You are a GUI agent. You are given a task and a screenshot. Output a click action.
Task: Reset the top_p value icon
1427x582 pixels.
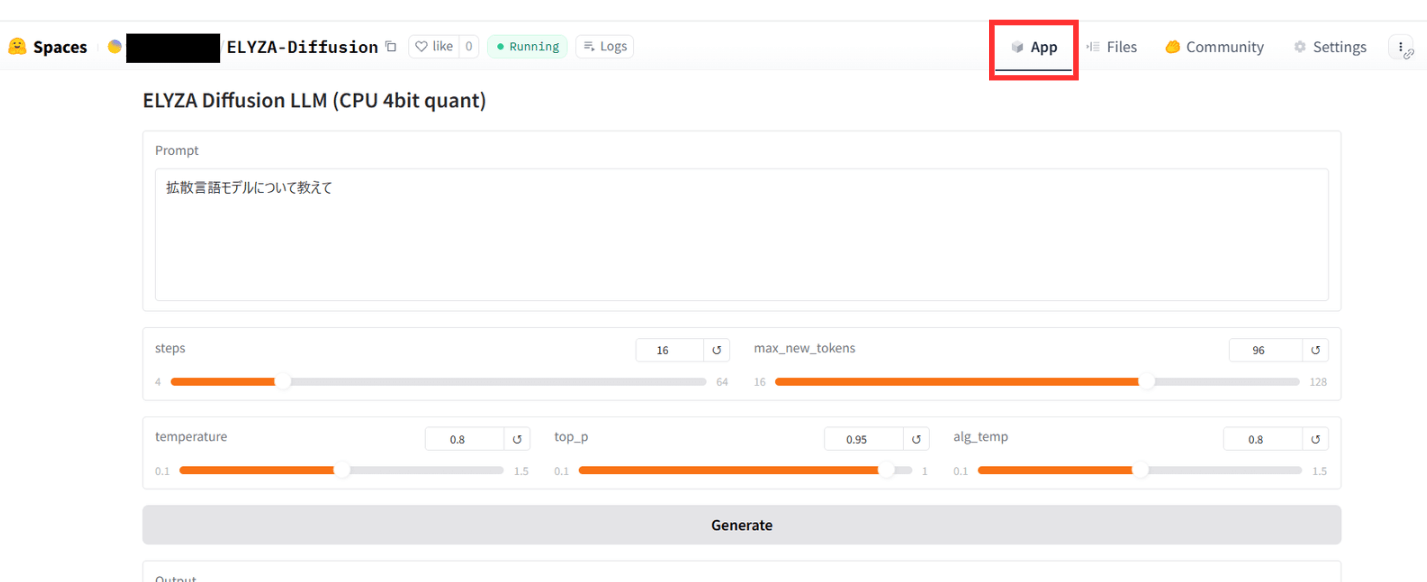tap(915, 439)
